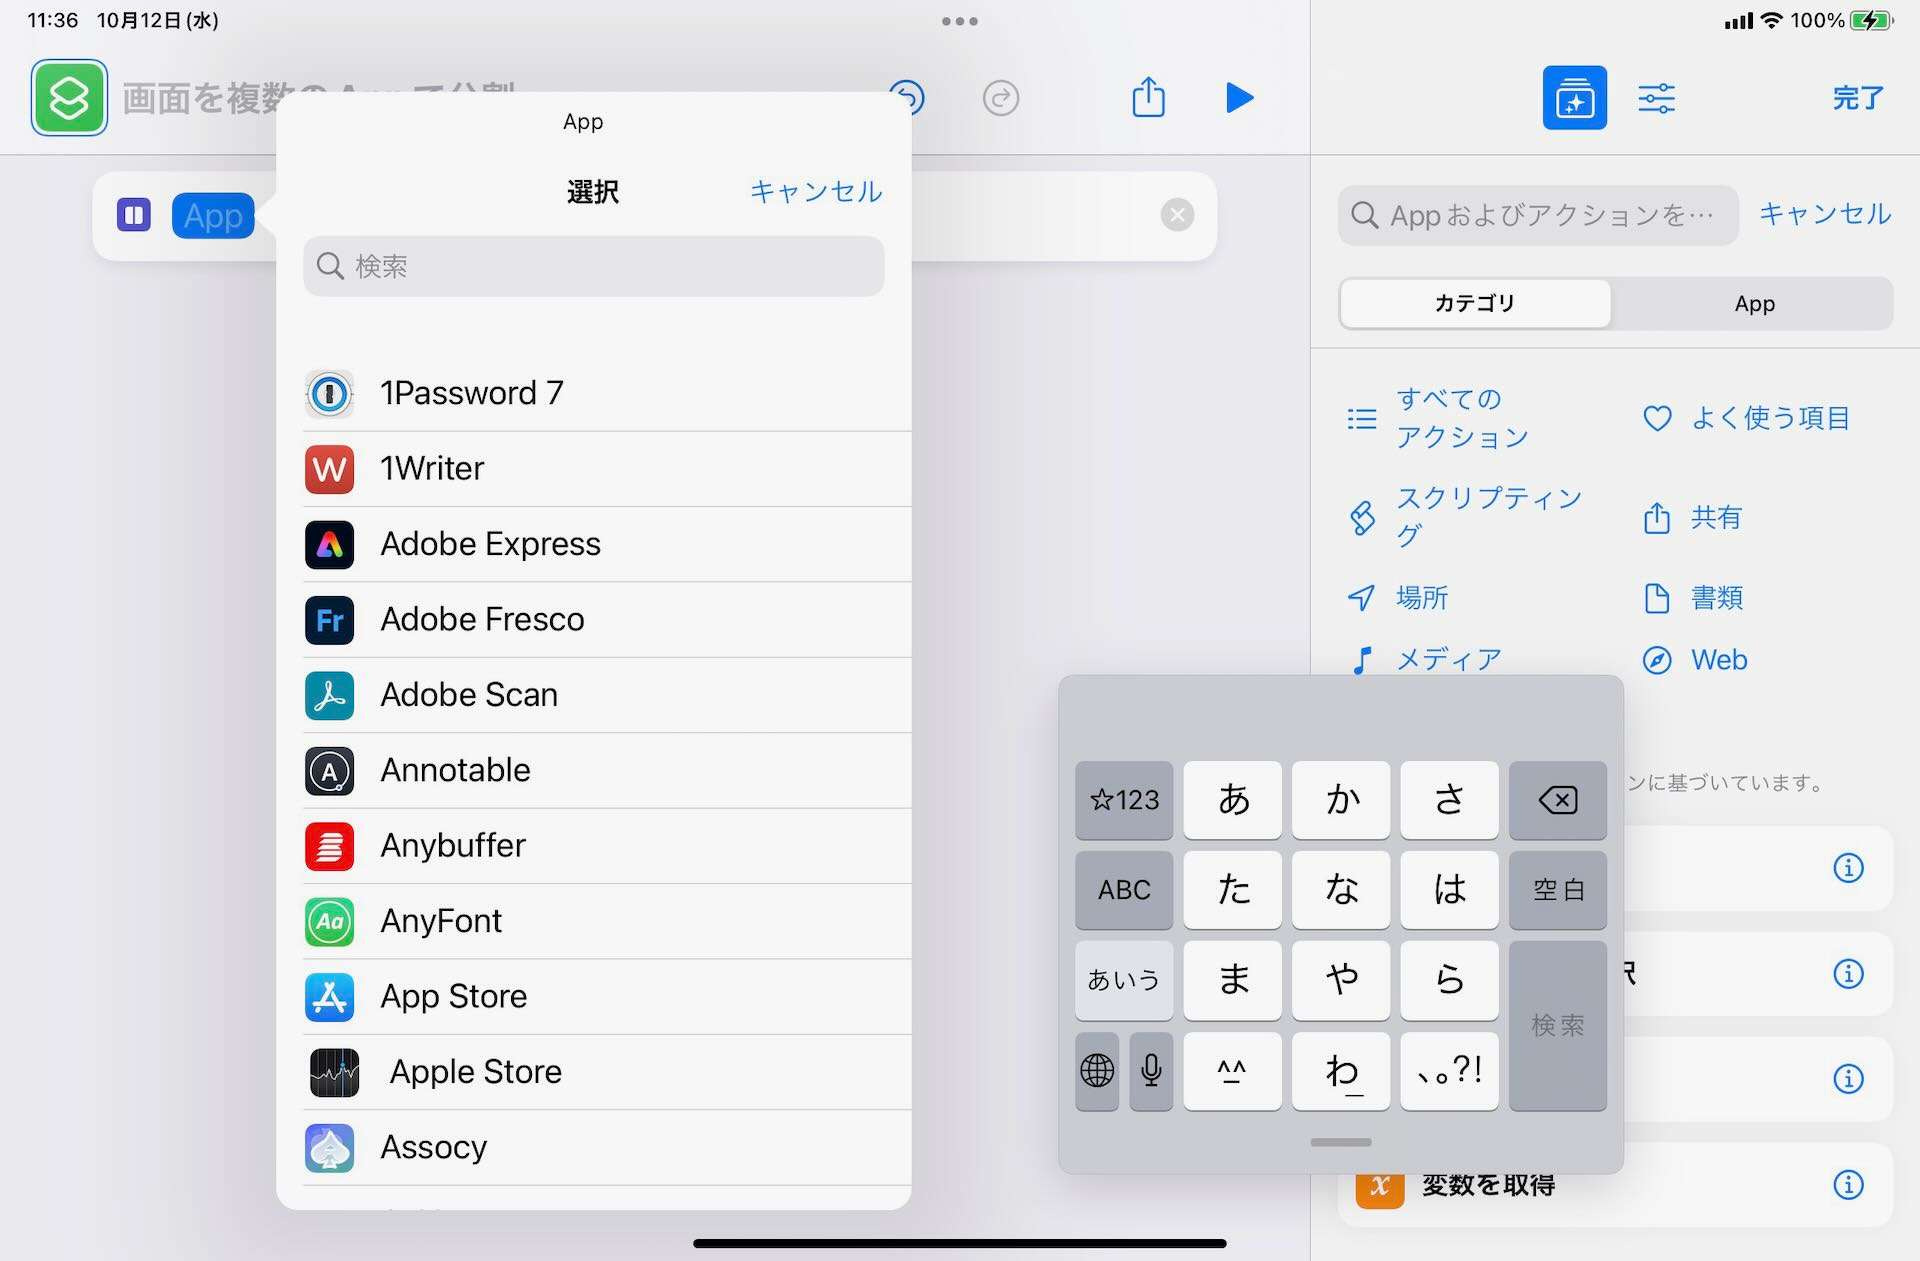Run the shortcut with the play button
1920x1261 pixels.
pyautogui.click(x=1239, y=98)
